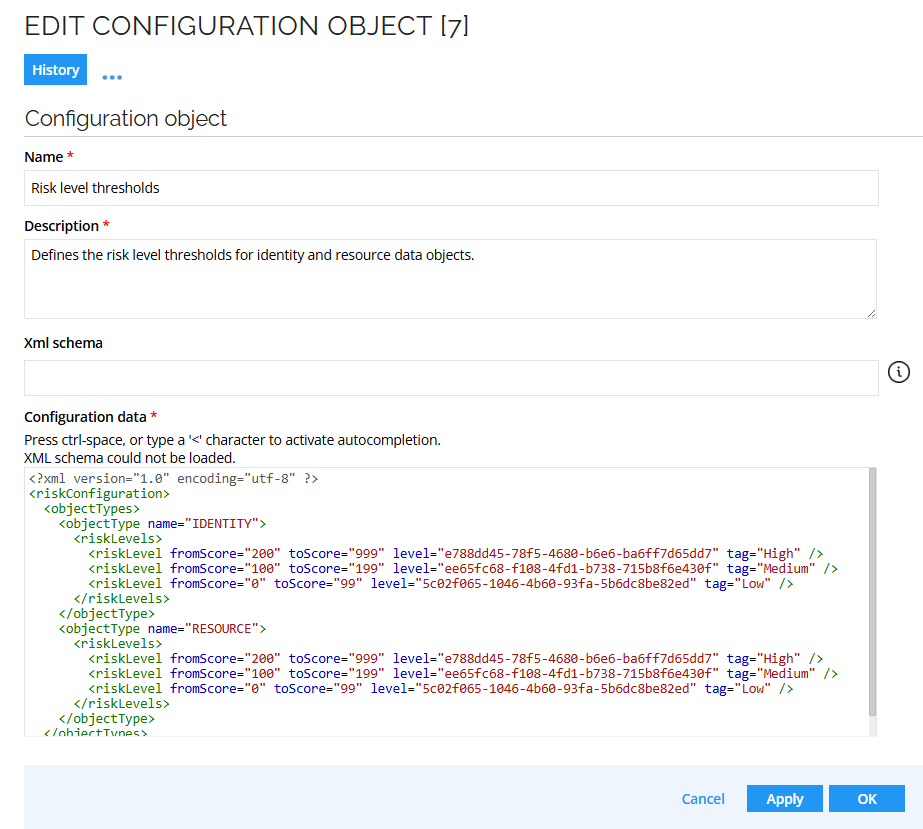
Task: Cancel editing the configuration object
Action: click(703, 798)
